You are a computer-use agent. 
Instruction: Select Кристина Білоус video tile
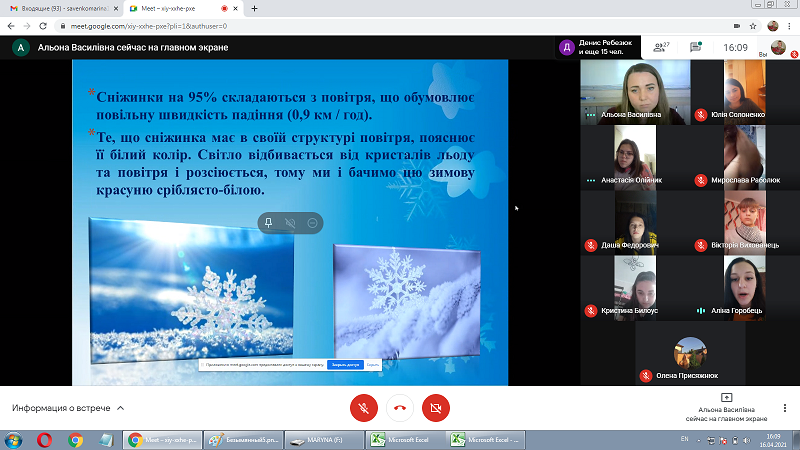coord(635,288)
